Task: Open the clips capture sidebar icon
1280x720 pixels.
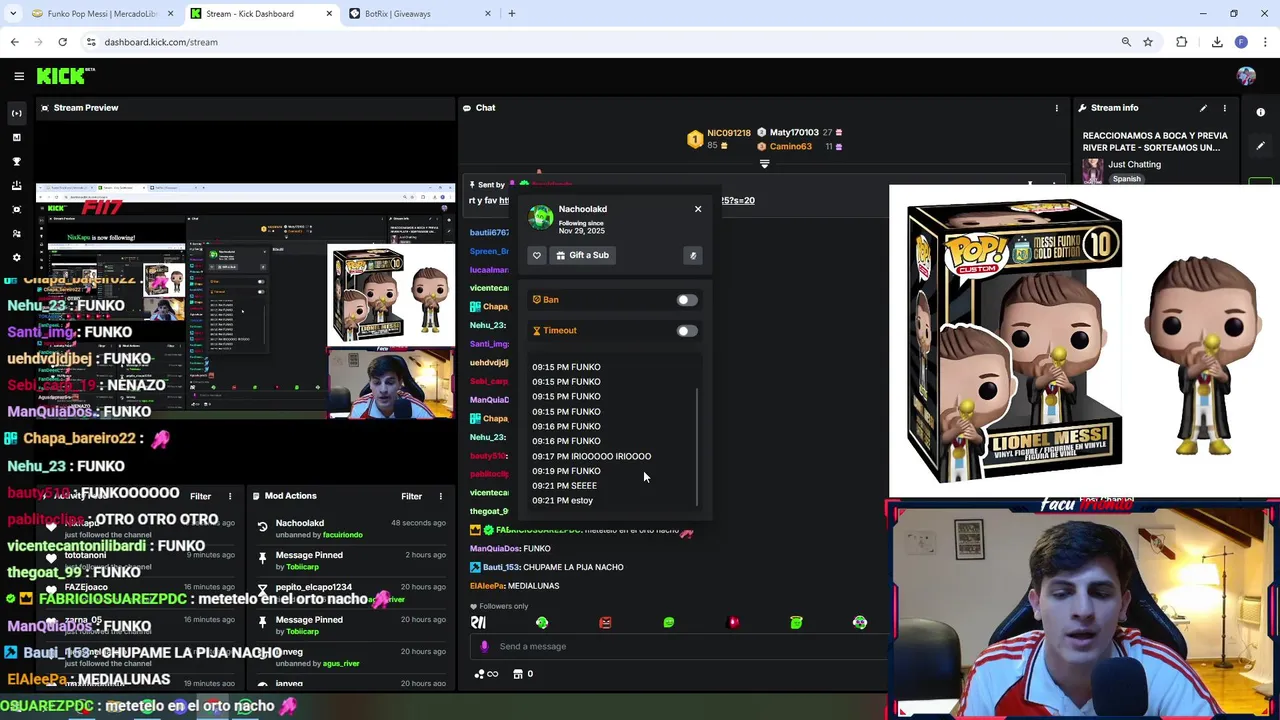Action: coord(16,209)
